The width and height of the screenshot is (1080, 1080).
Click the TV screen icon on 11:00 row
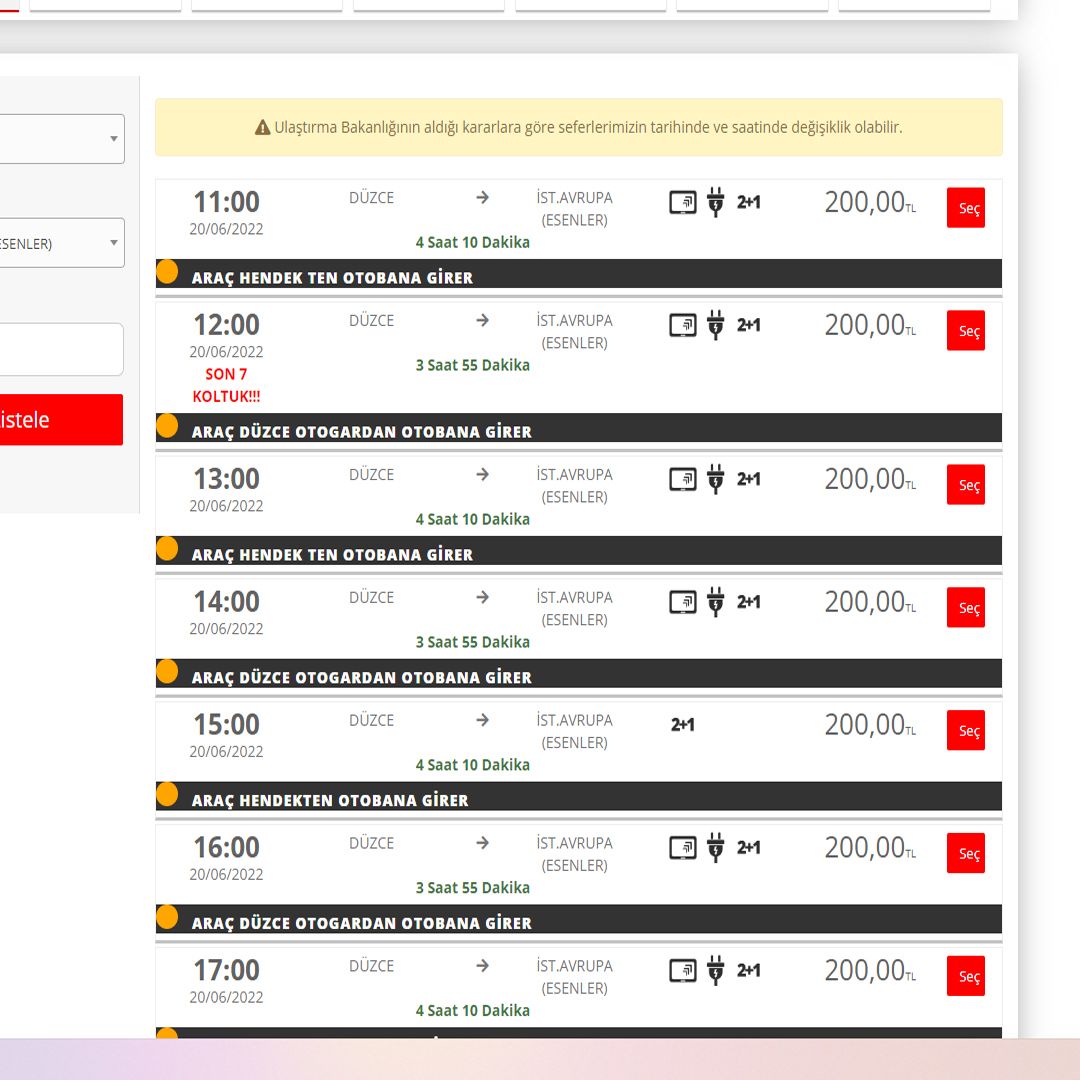pos(683,202)
